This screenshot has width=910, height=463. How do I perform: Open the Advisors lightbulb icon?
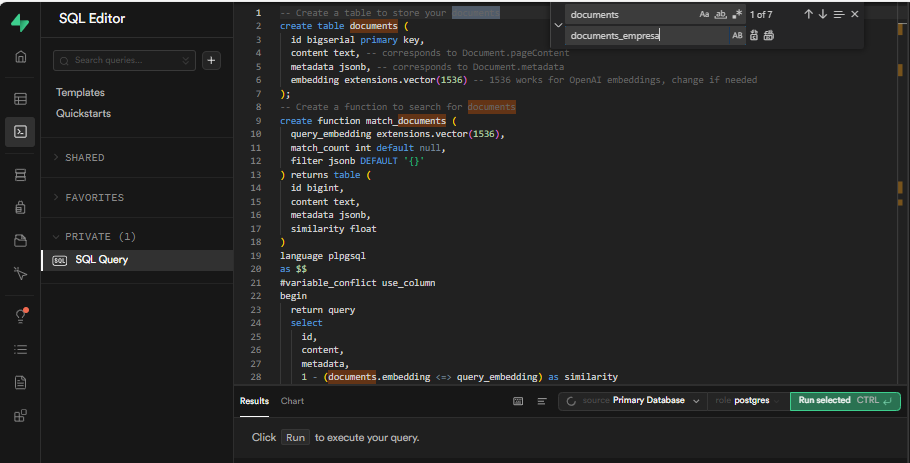pos(20,316)
